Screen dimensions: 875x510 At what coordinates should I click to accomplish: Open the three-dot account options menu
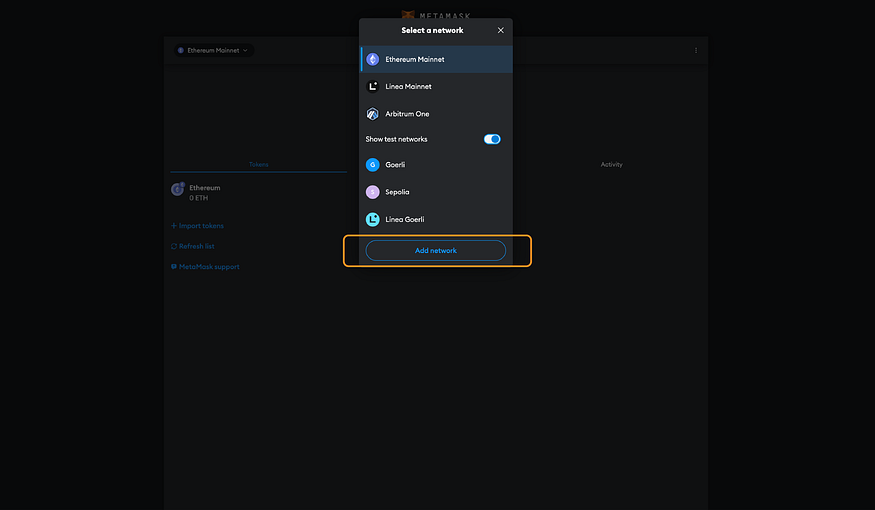(x=696, y=50)
